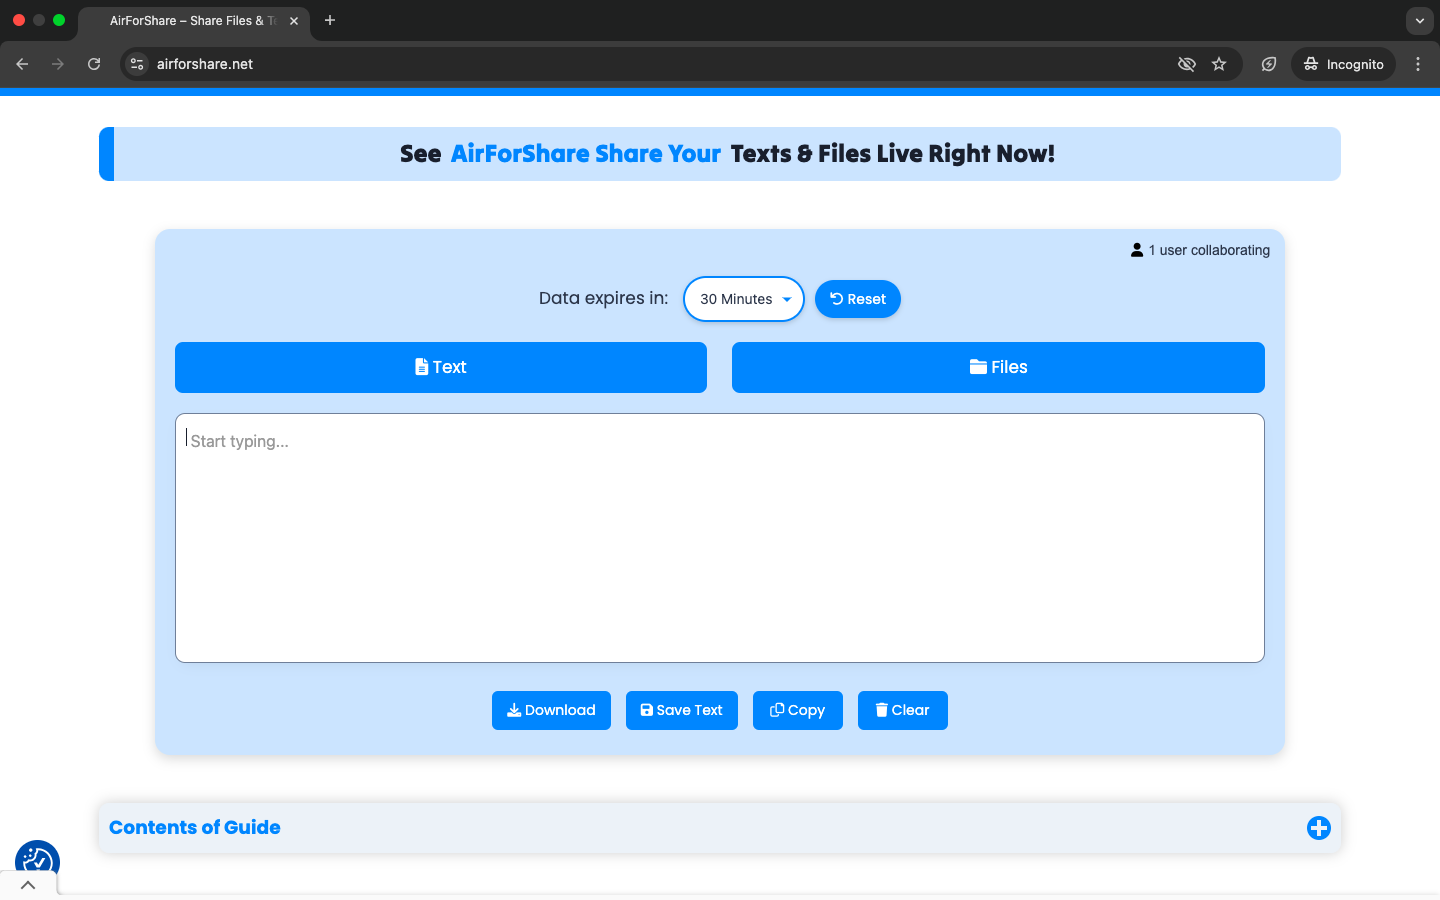Open the tab search dropdown arrow
This screenshot has height=900, width=1440.
(x=1420, y=20)
